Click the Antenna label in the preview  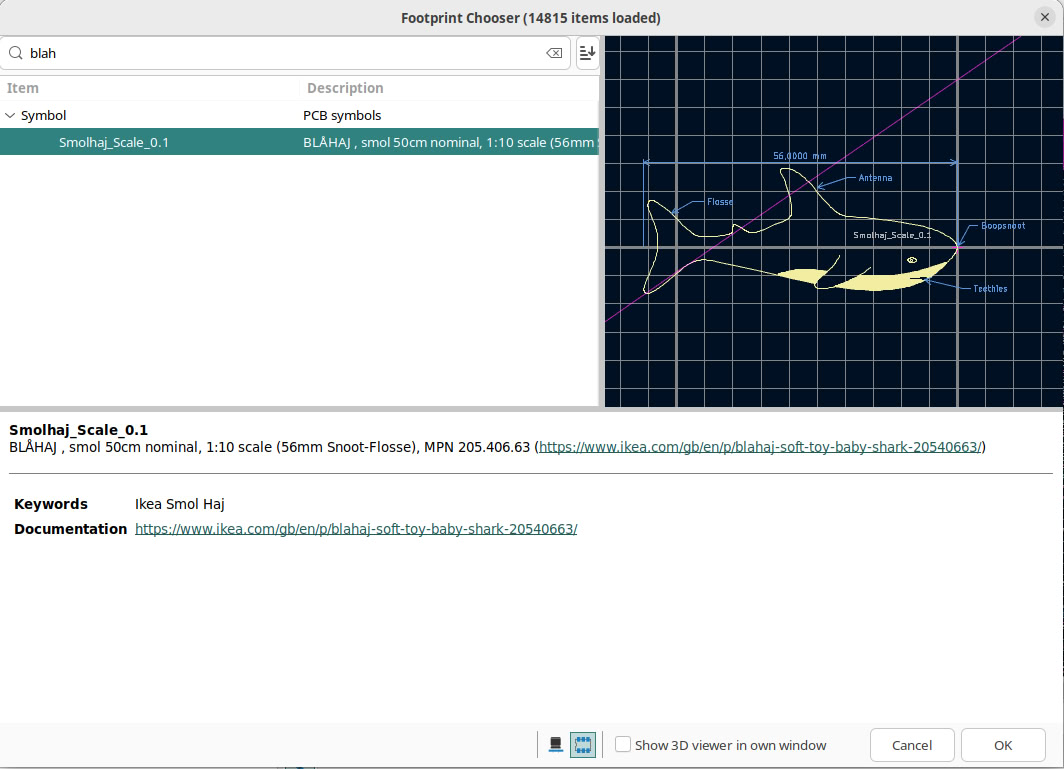point(875,178)
